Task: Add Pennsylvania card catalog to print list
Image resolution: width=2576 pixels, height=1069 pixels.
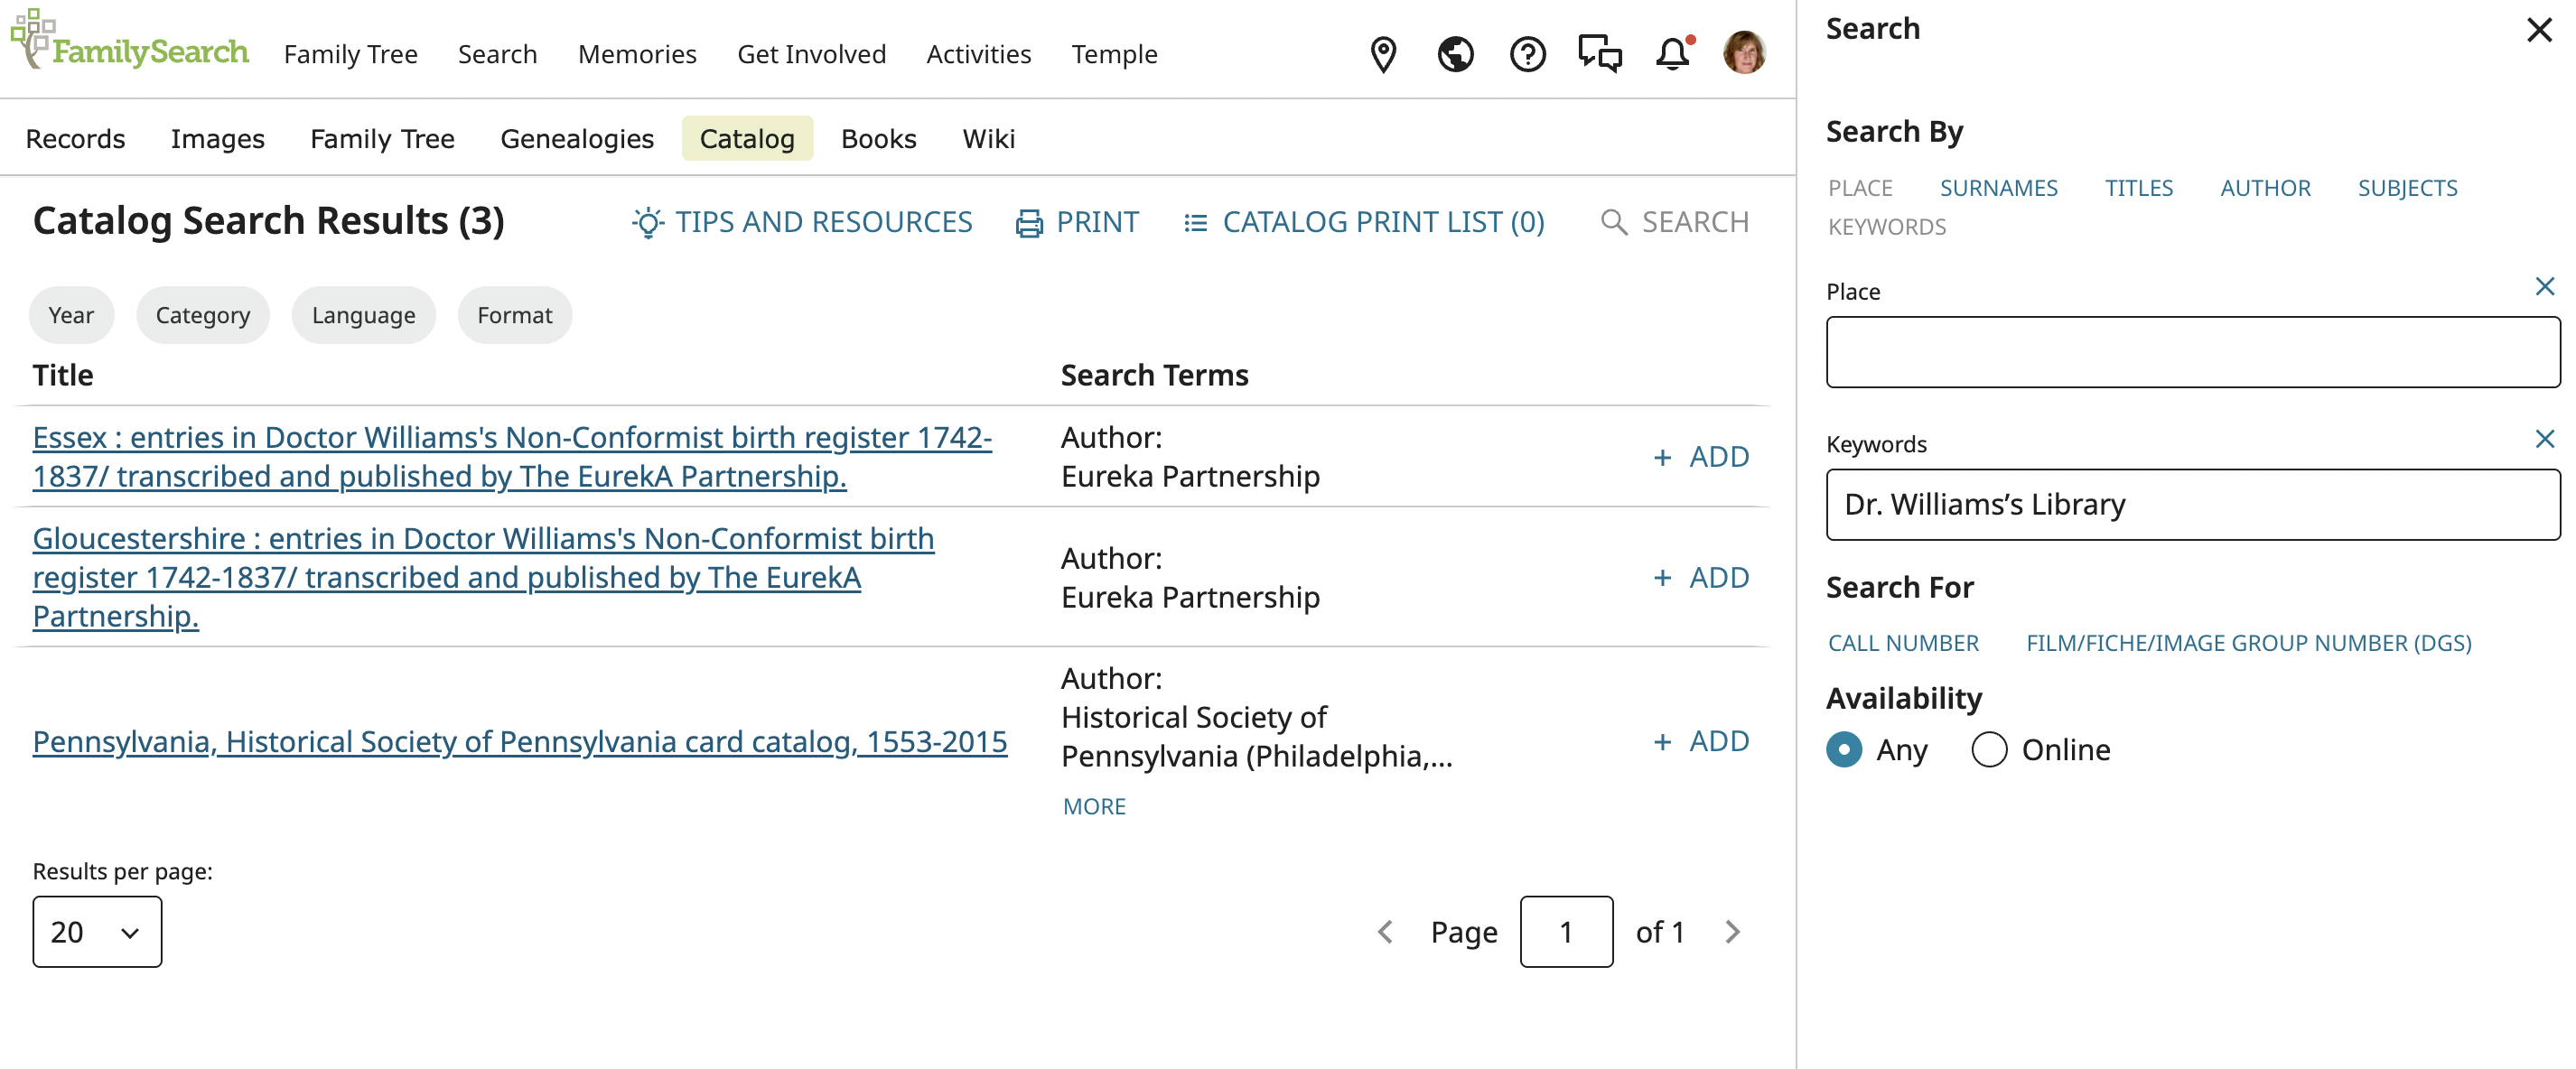Action: coord(1700,741)
